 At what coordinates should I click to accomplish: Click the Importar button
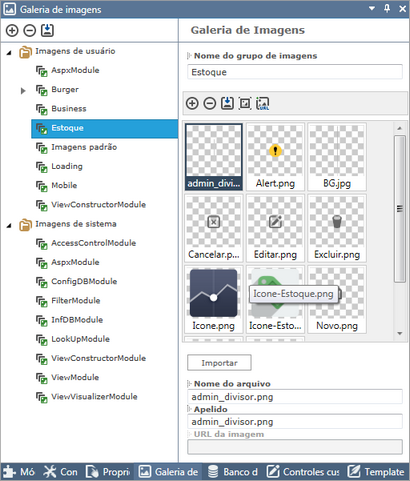[x=219, y=363]
